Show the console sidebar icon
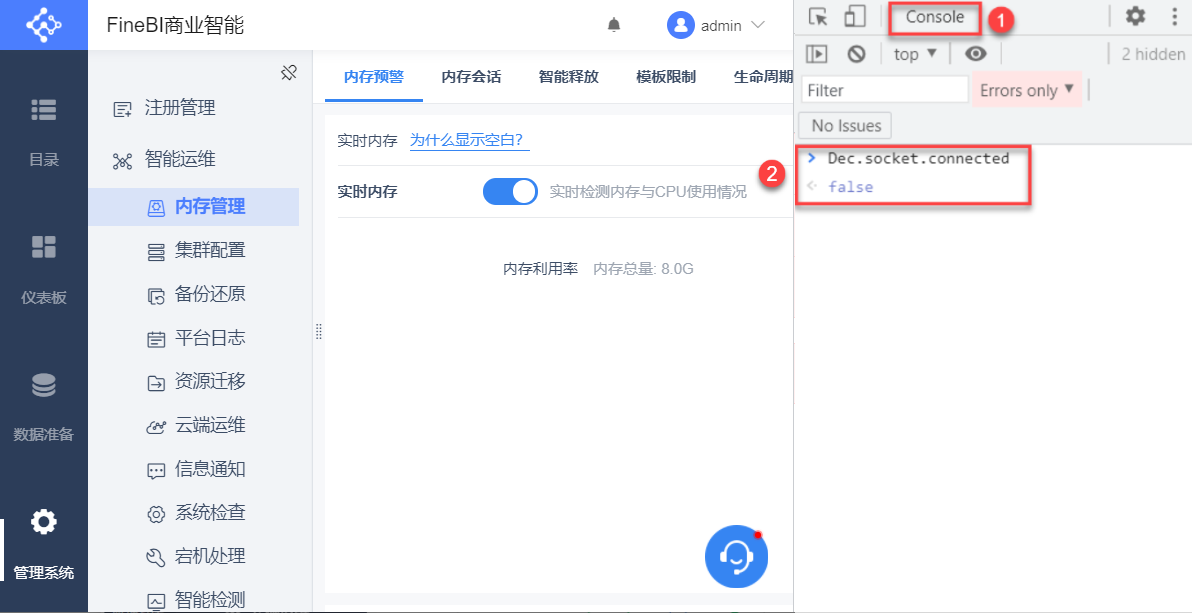Image resolution: width=1192 pixels, height=613 pixels. pyautogui.click(x=816, y=54)
